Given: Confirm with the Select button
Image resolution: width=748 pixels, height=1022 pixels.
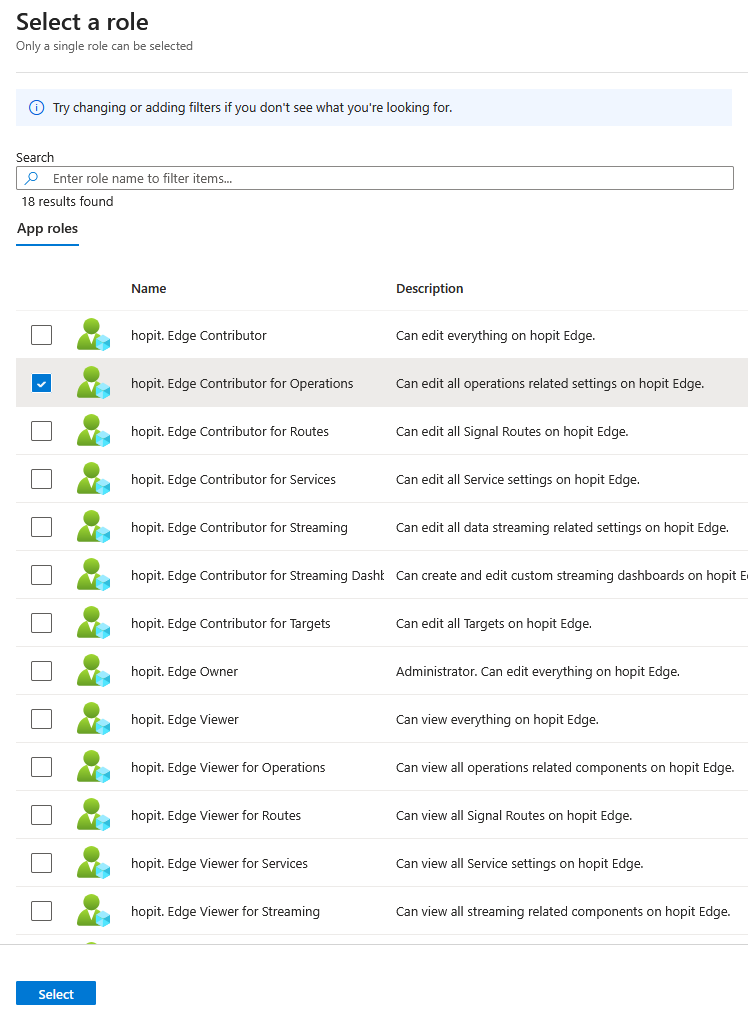Looking at the screenshot, I should click(x=56, y=993).
